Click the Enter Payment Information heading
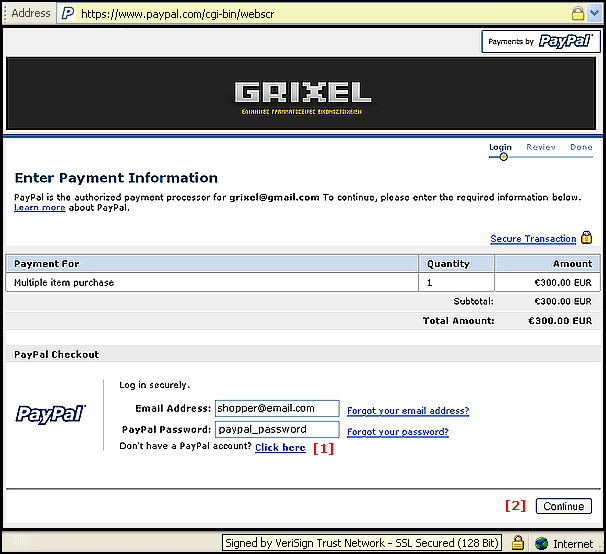The height and width of the screenshot is (554, 606). pos(116,178)
